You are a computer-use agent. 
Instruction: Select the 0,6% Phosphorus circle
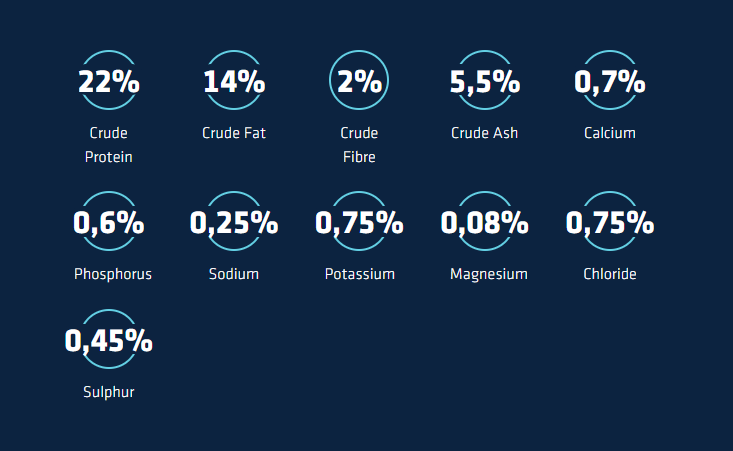click(x=108, y=222)
